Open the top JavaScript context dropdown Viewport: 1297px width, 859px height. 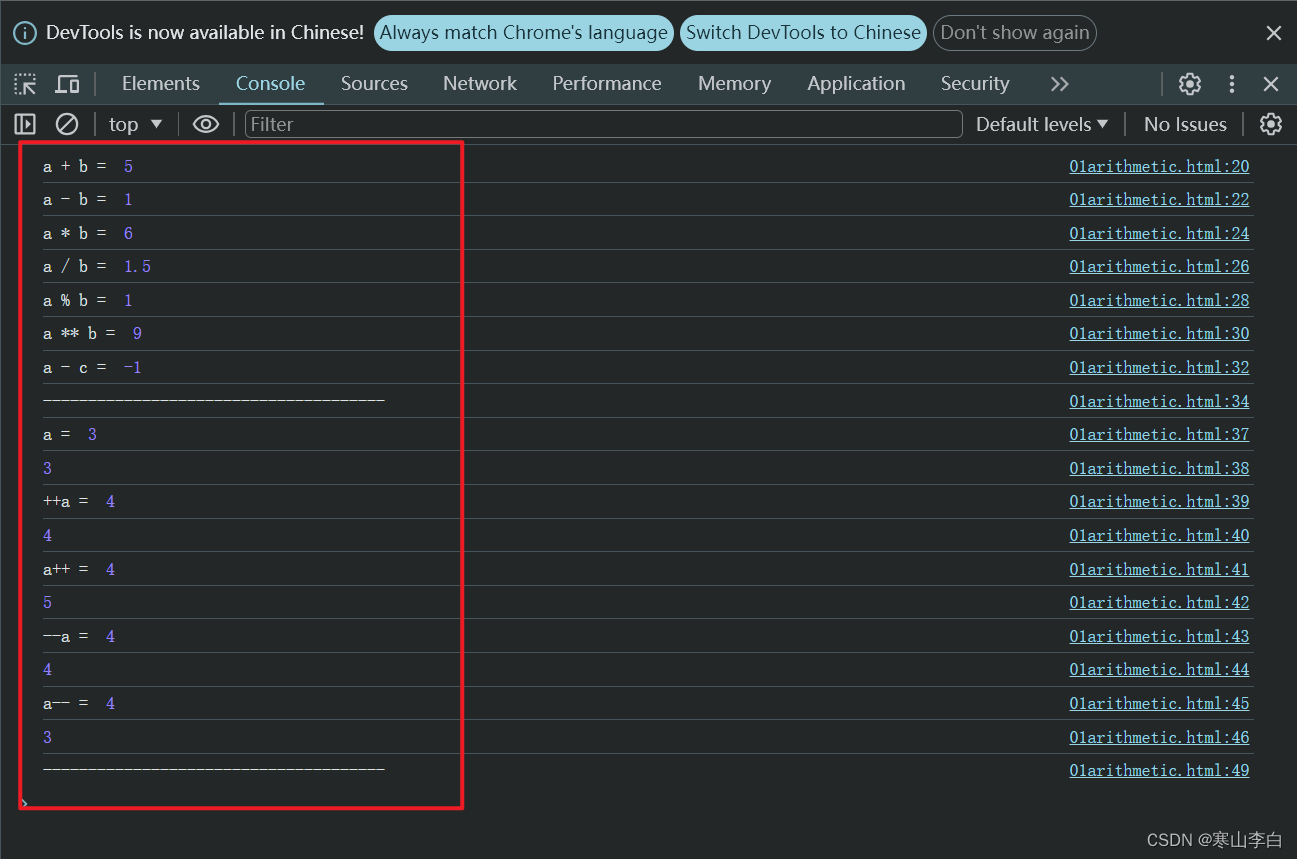[135, 124]
